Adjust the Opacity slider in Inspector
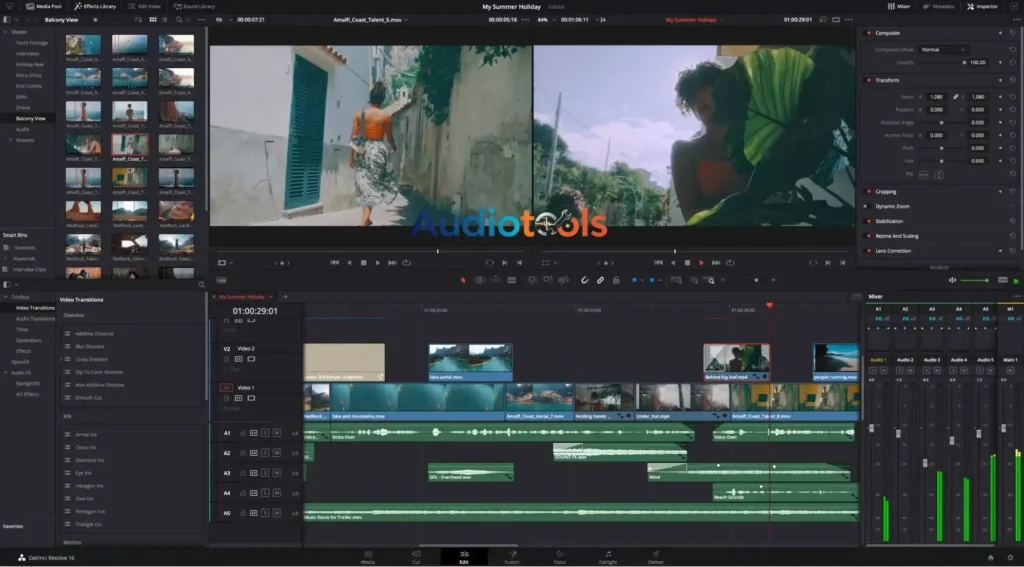Screen dimensions: 1024x567 pos(941,63)
